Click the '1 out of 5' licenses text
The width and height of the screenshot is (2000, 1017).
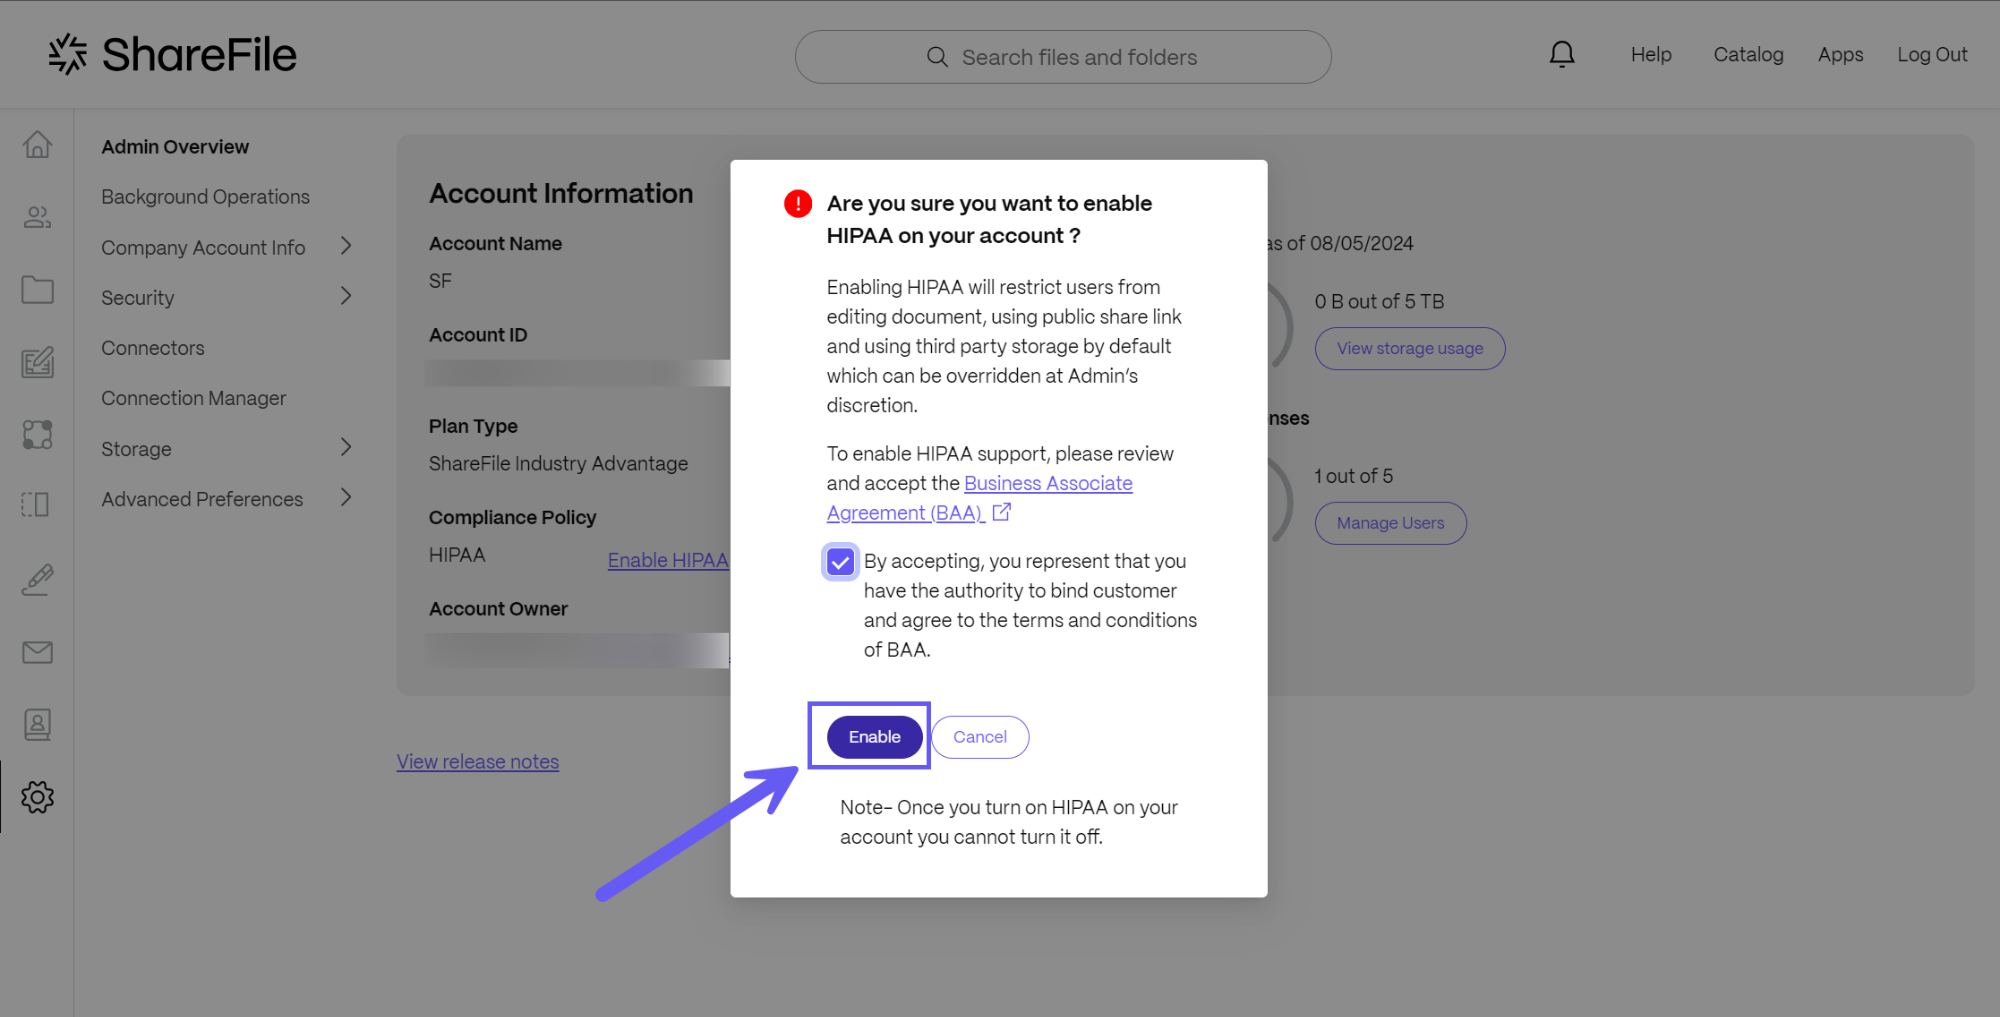[x=1353, y=476]
